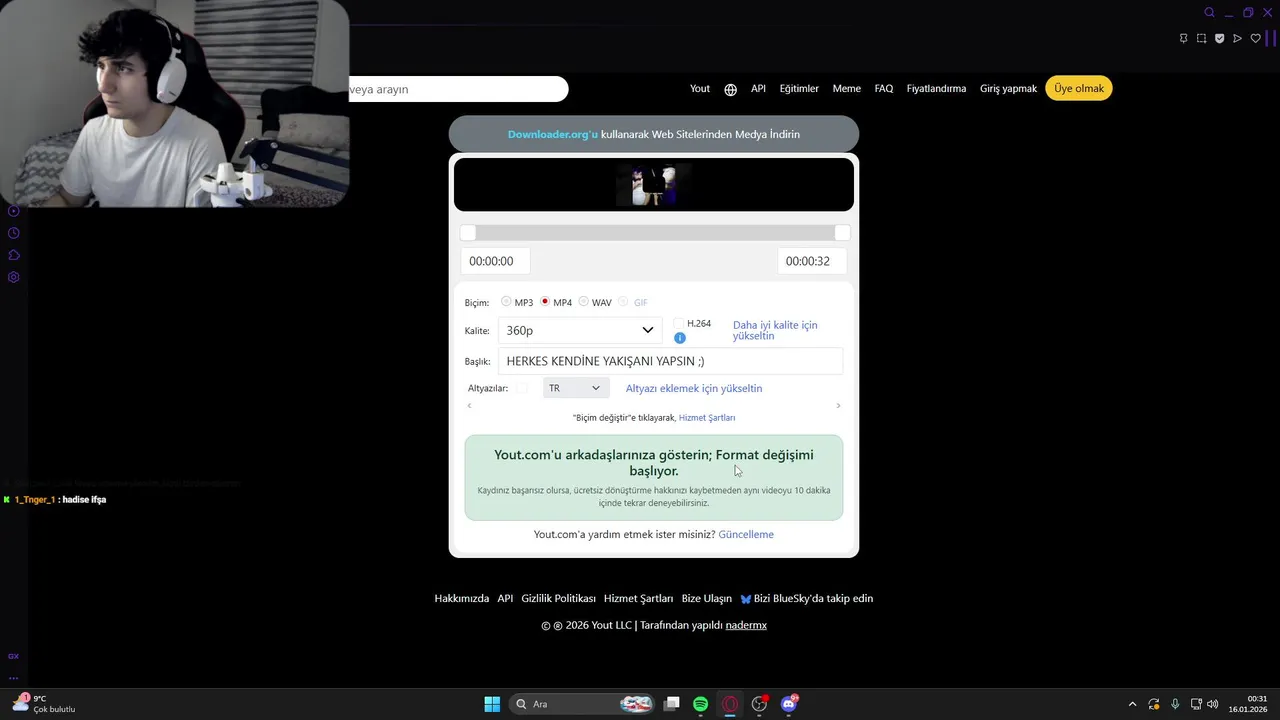Open the Eğitimler navbar item
This screenshot has height=720, width=1280.
click(x=799, y=89)
